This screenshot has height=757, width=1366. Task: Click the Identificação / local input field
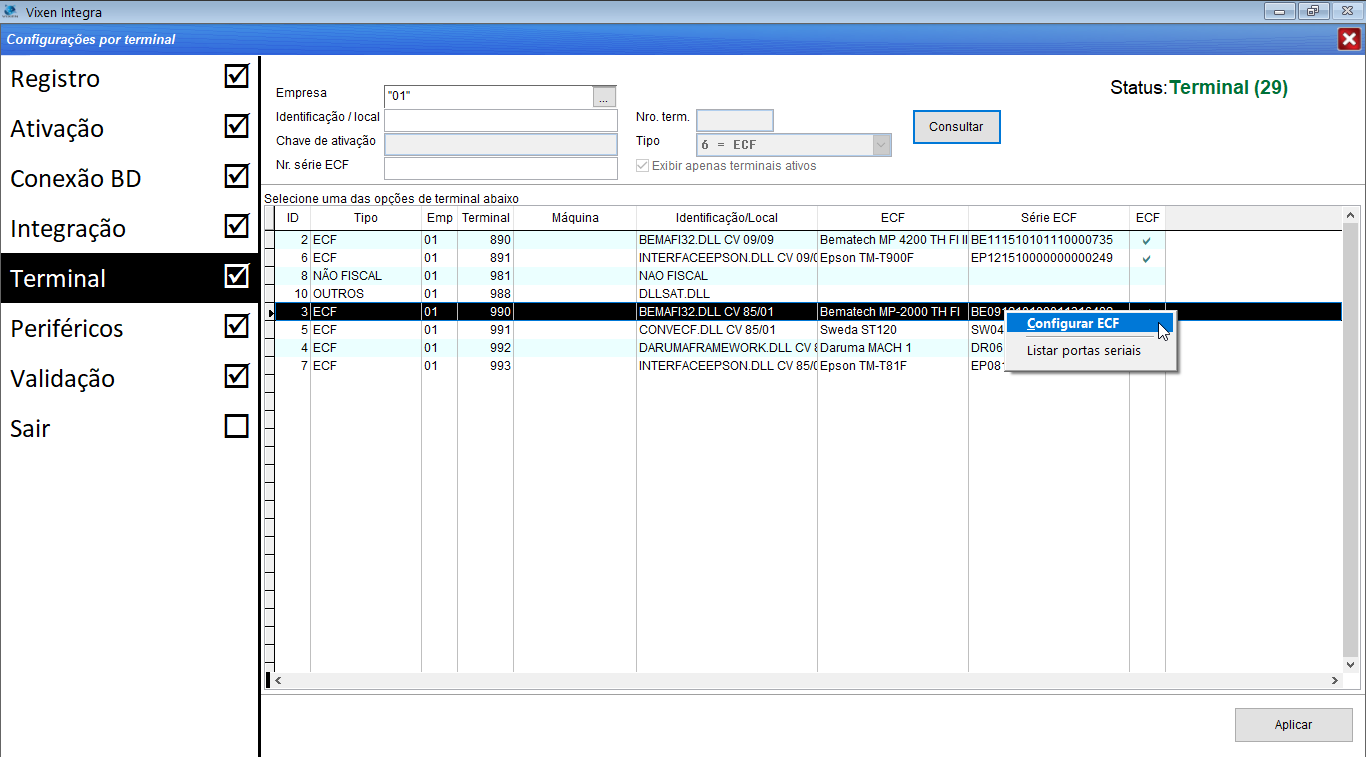pyautogui.click(x=500, y=120)
